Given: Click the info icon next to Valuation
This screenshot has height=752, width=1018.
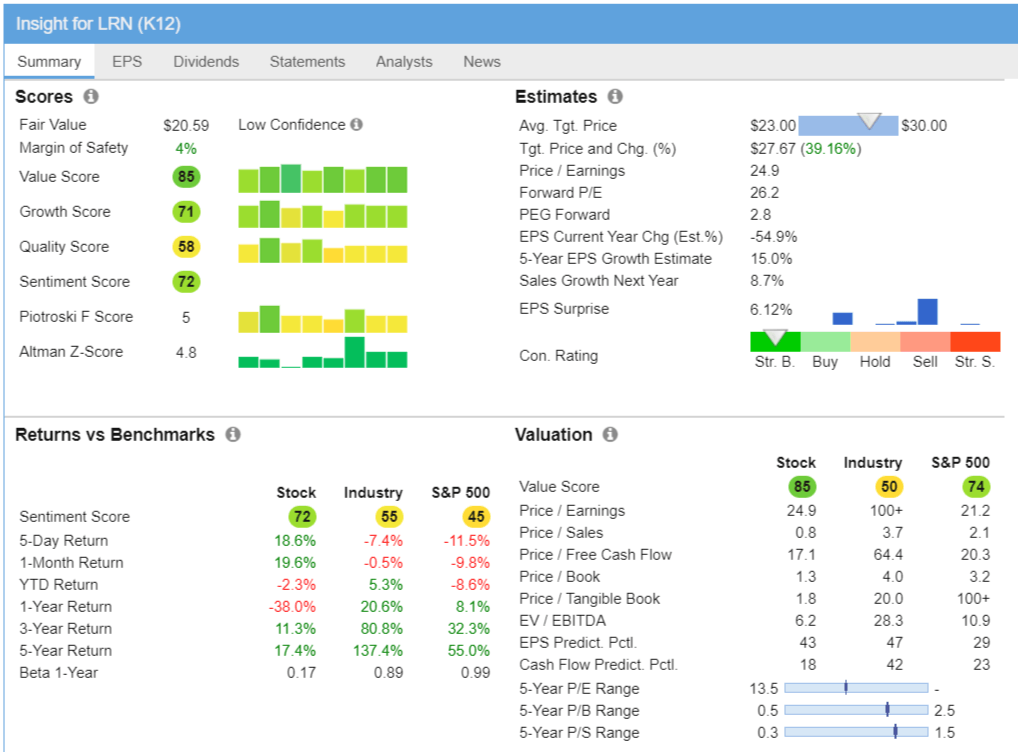Looking at the screenshot, I should (x=610, y=434).
